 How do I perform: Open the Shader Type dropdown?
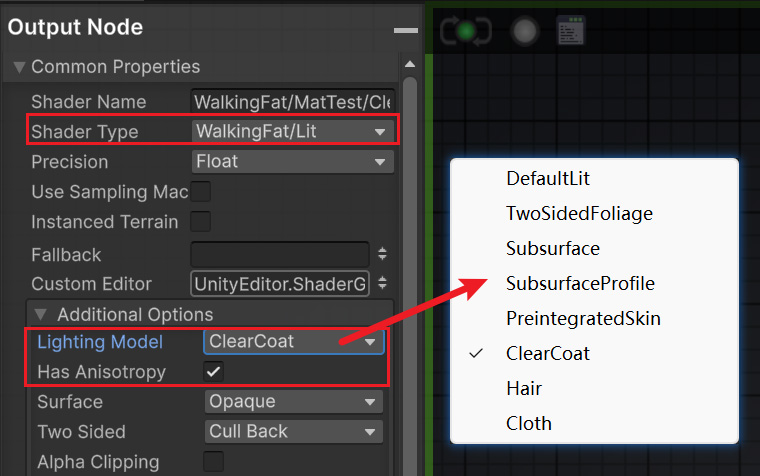pyautogui.click(x=293, y=131)
